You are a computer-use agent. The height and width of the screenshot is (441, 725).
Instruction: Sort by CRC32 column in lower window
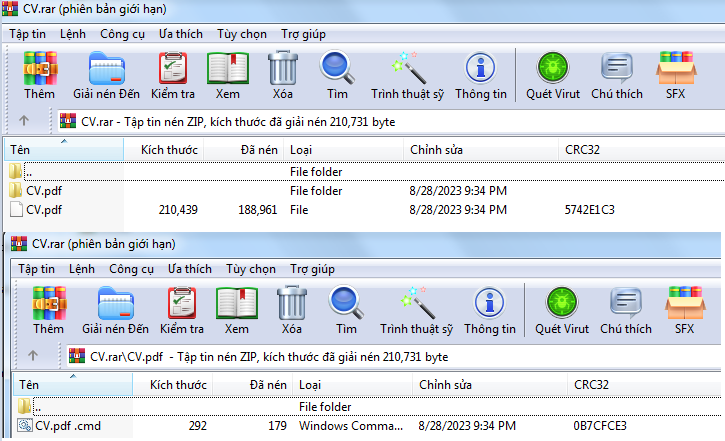[x=645, y=385]
